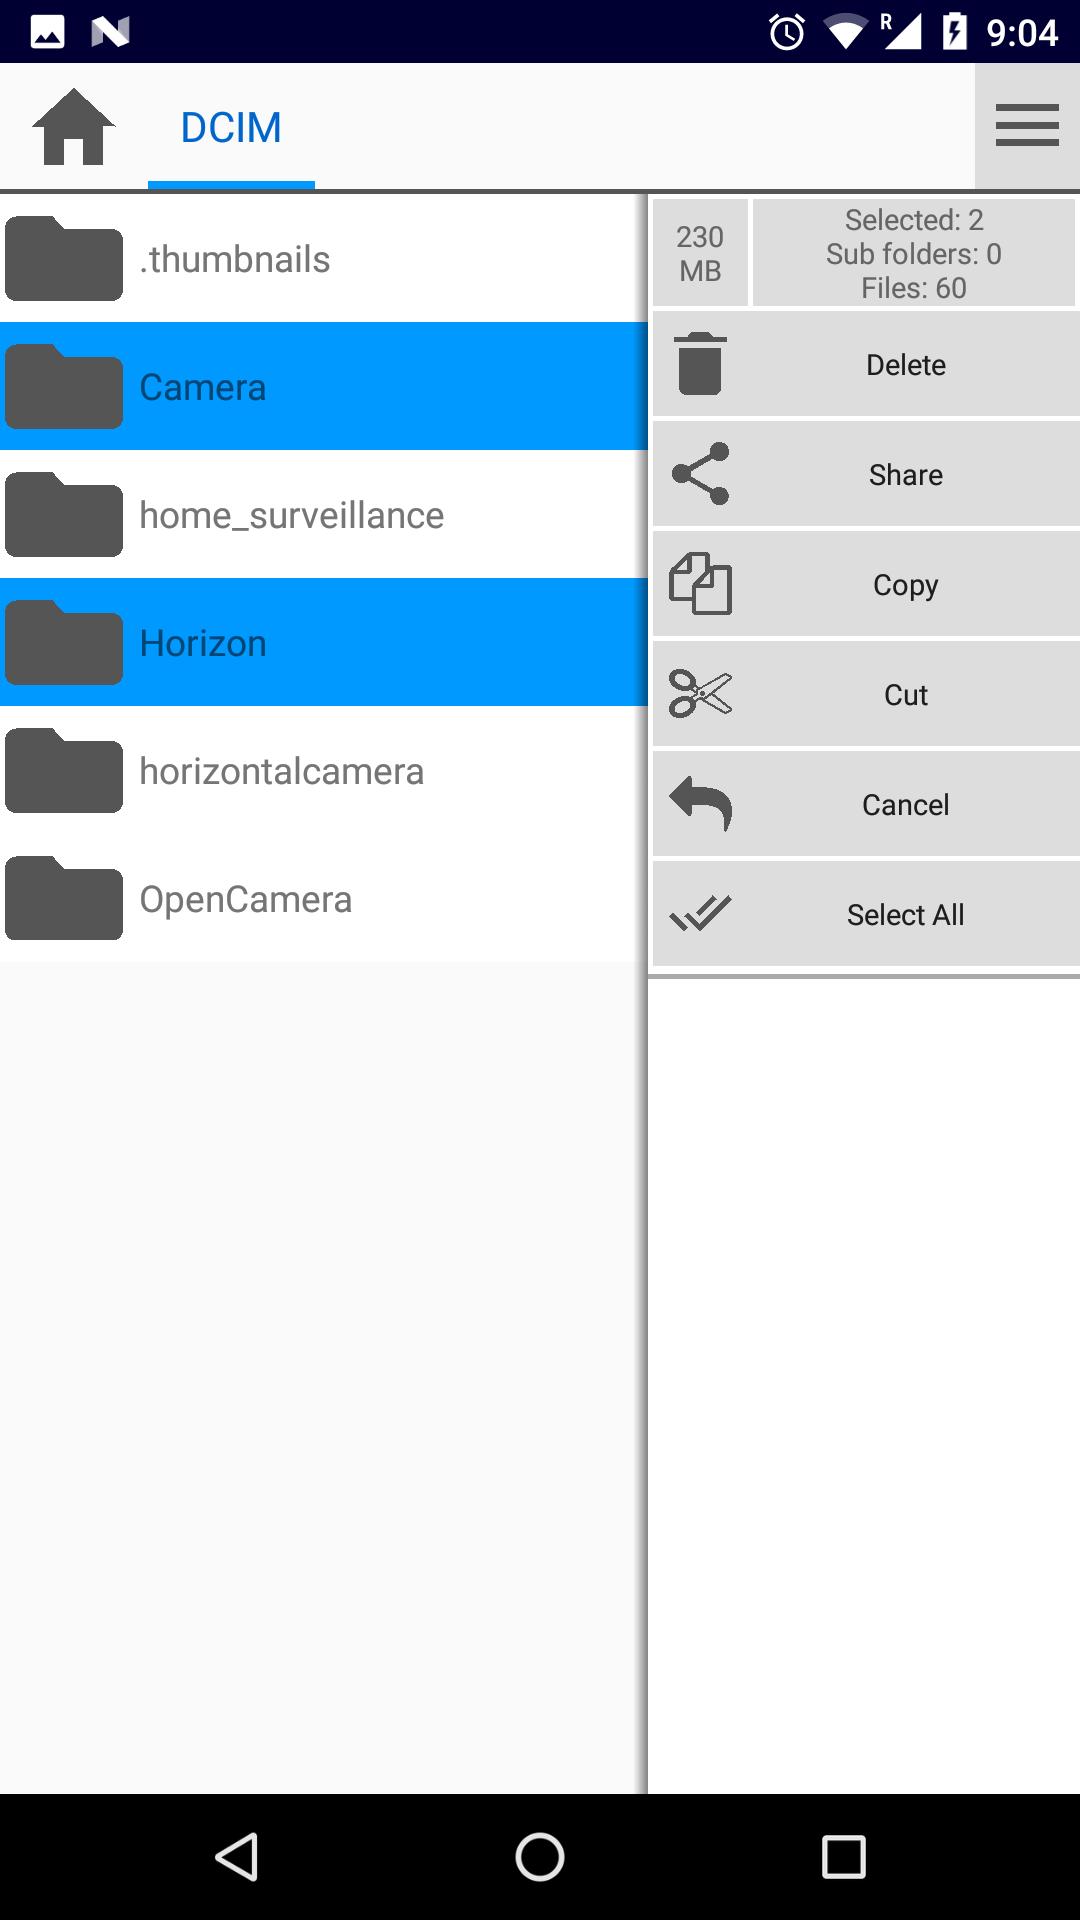Tap the Copy documents icon

pos(700,584)
